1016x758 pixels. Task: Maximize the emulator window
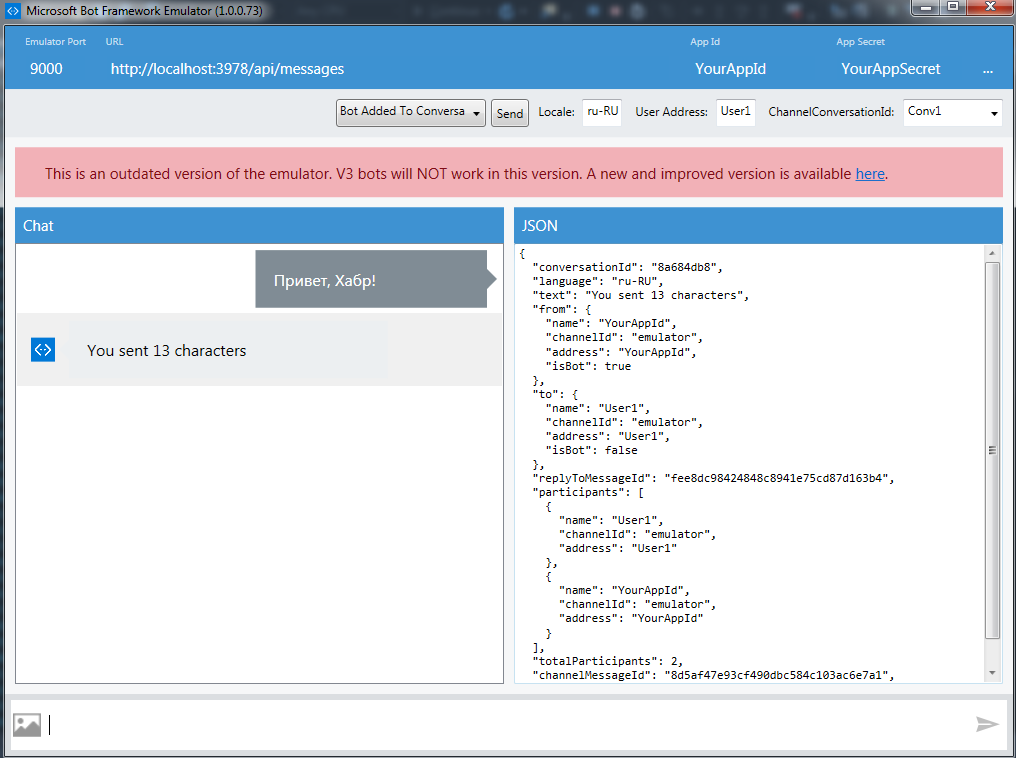tap(953, 7)
